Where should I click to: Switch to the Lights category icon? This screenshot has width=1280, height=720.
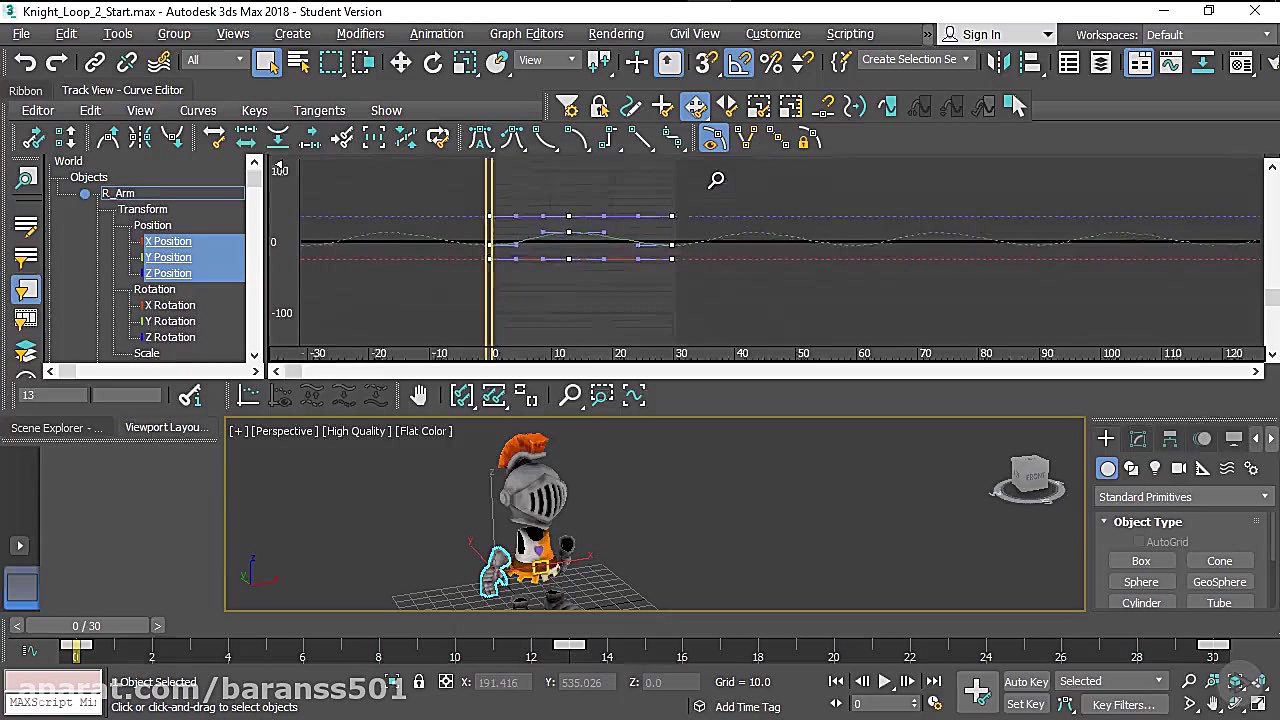tap(1155, 469)
